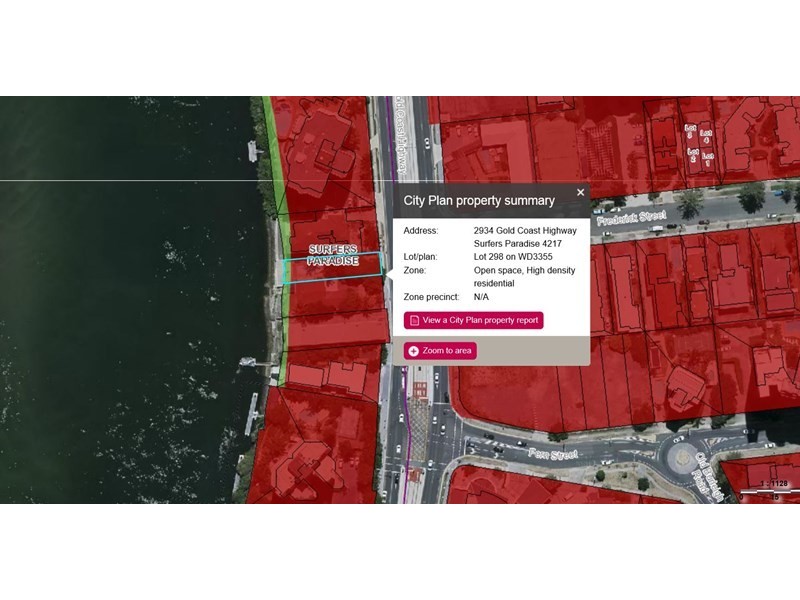Click the Frederick Street label on map
Viewport: 800px width, 600px height.
coord(632,218)
